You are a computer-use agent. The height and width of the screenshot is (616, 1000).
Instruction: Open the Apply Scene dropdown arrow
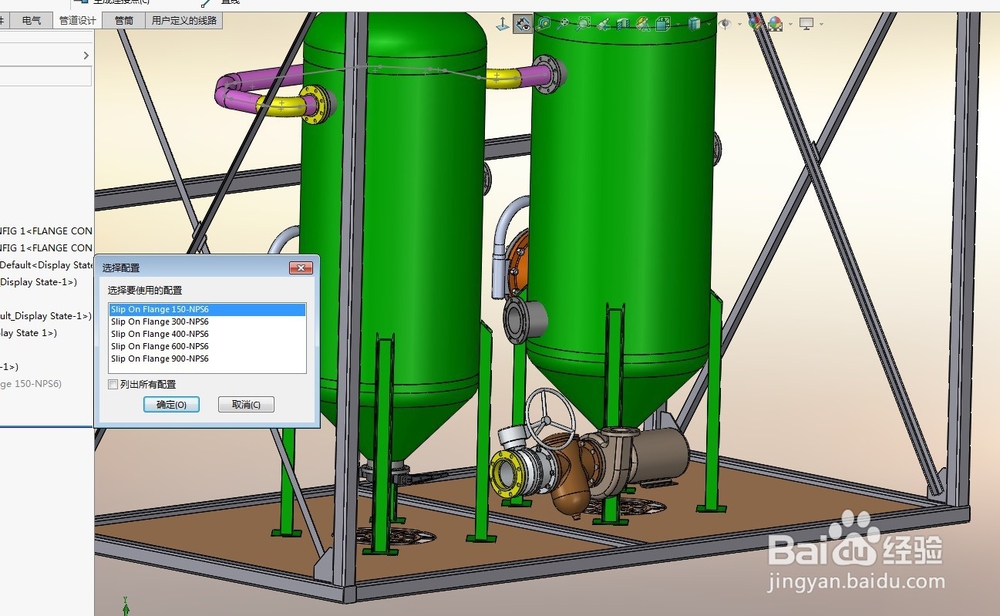tap(790, 24)
